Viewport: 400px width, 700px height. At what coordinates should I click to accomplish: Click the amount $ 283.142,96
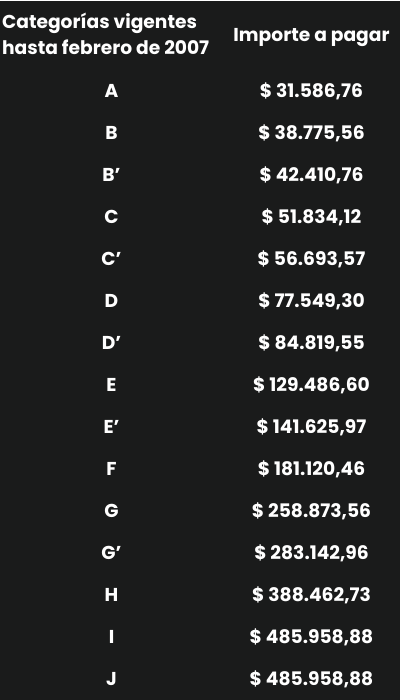coord(311,553)
